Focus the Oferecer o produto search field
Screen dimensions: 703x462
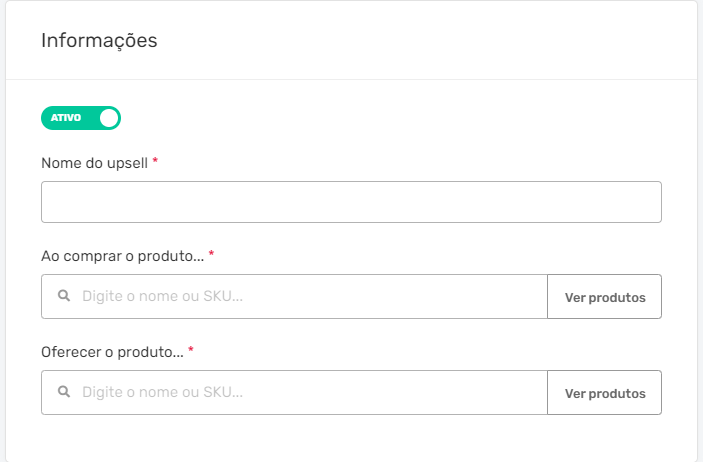click(x=294, y=392)
